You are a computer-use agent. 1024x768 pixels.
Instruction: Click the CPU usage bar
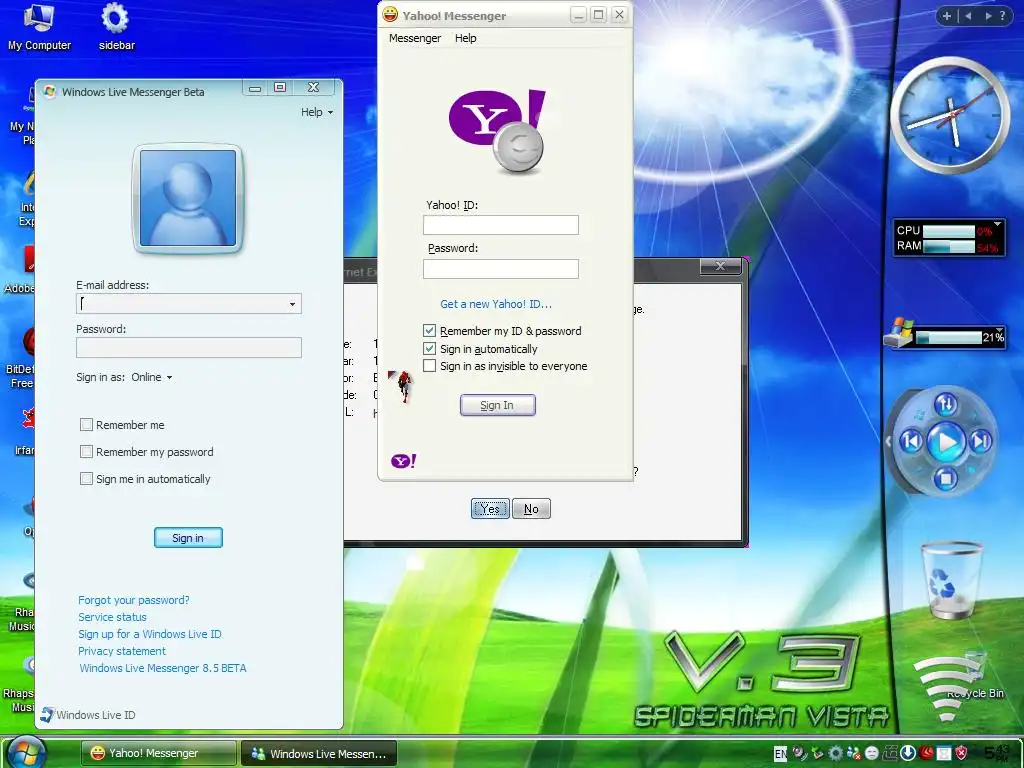(949, 231)
